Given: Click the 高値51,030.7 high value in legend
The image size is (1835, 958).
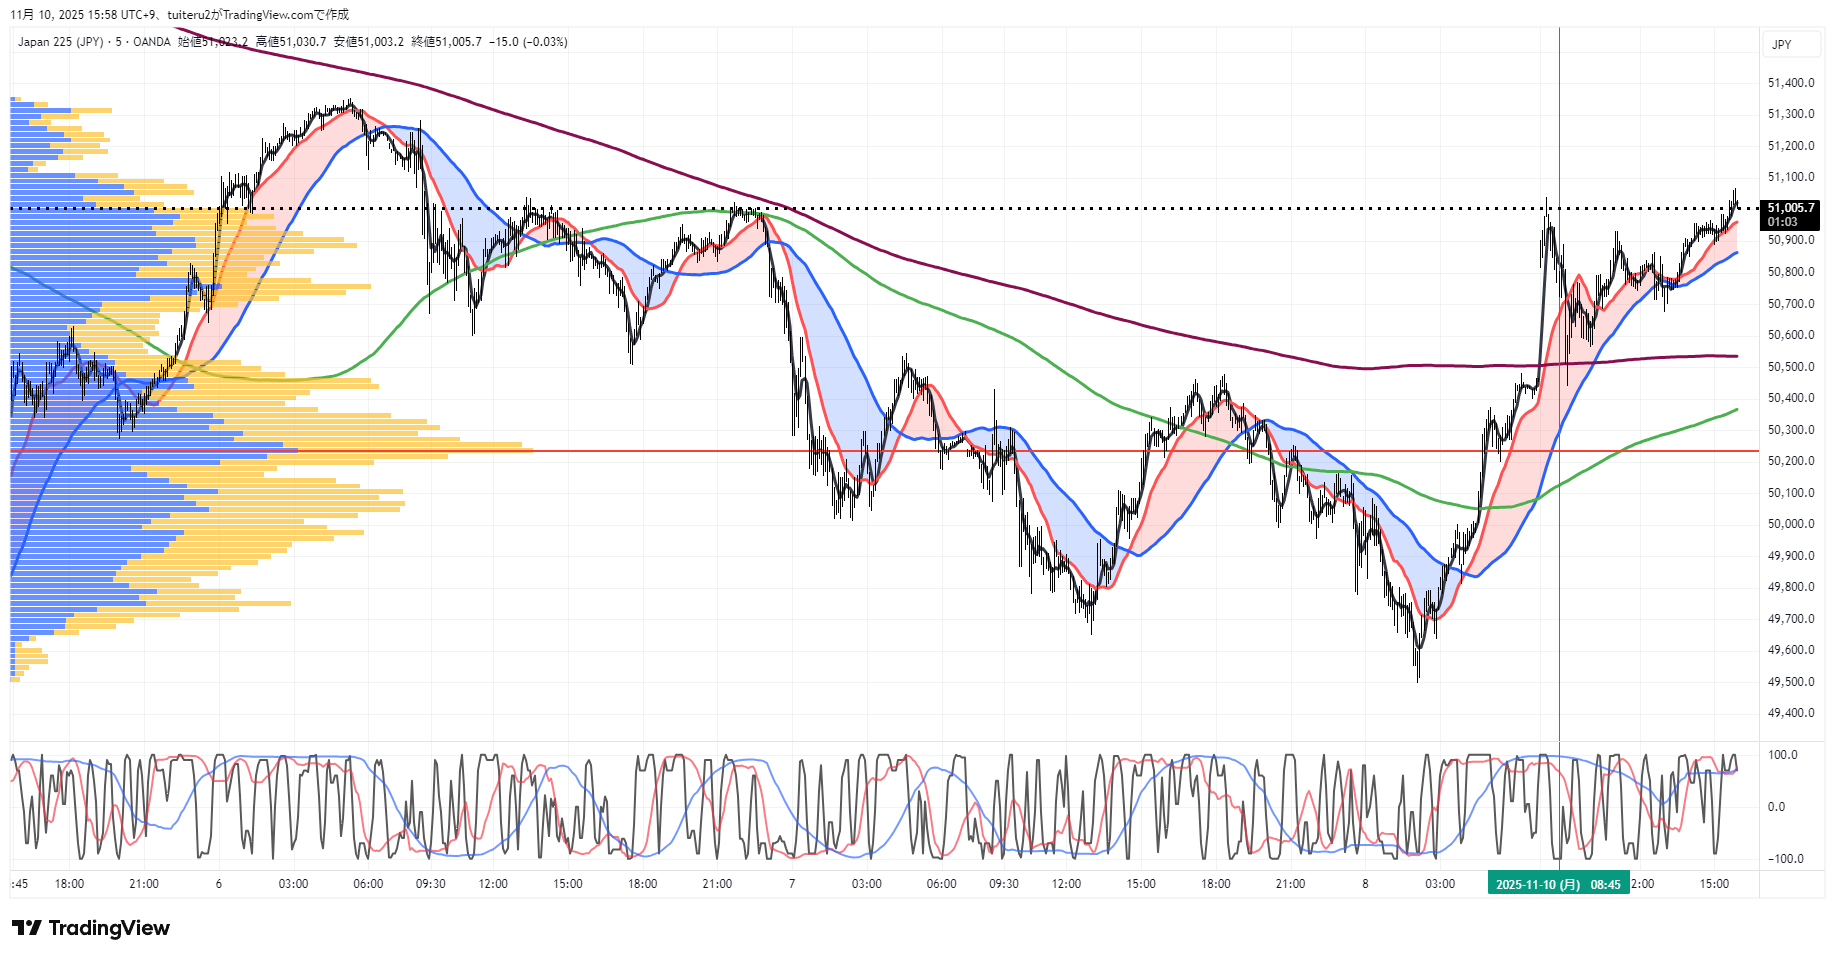Looking at the screenshot, I should click(x=291, y=42).
